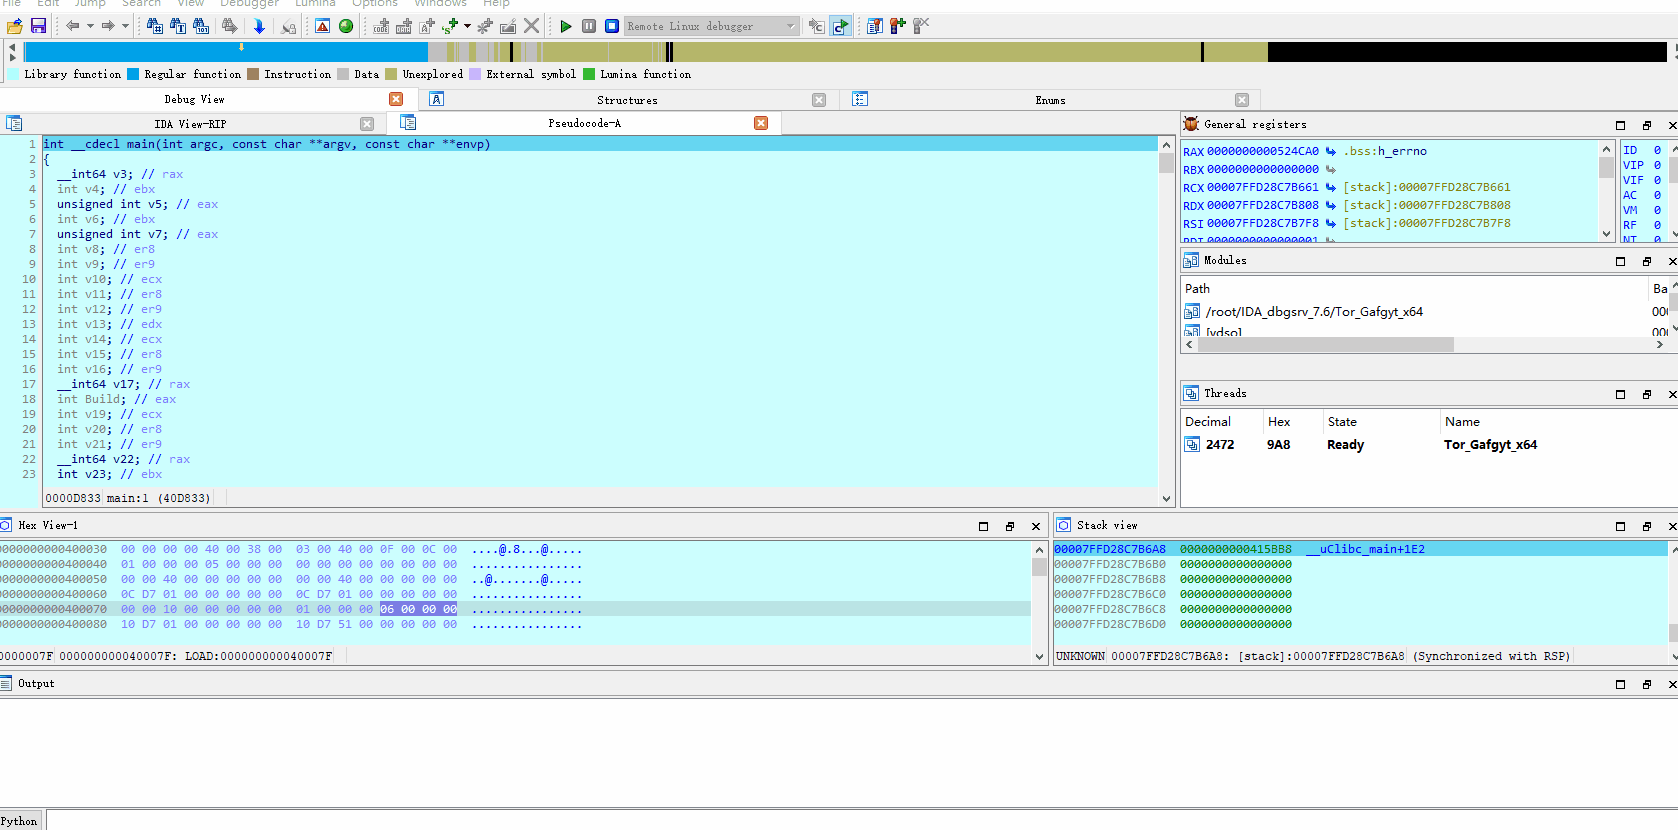Open the Remote Linux debugger combo box
1678x830 pixels.
click(712, 26)
